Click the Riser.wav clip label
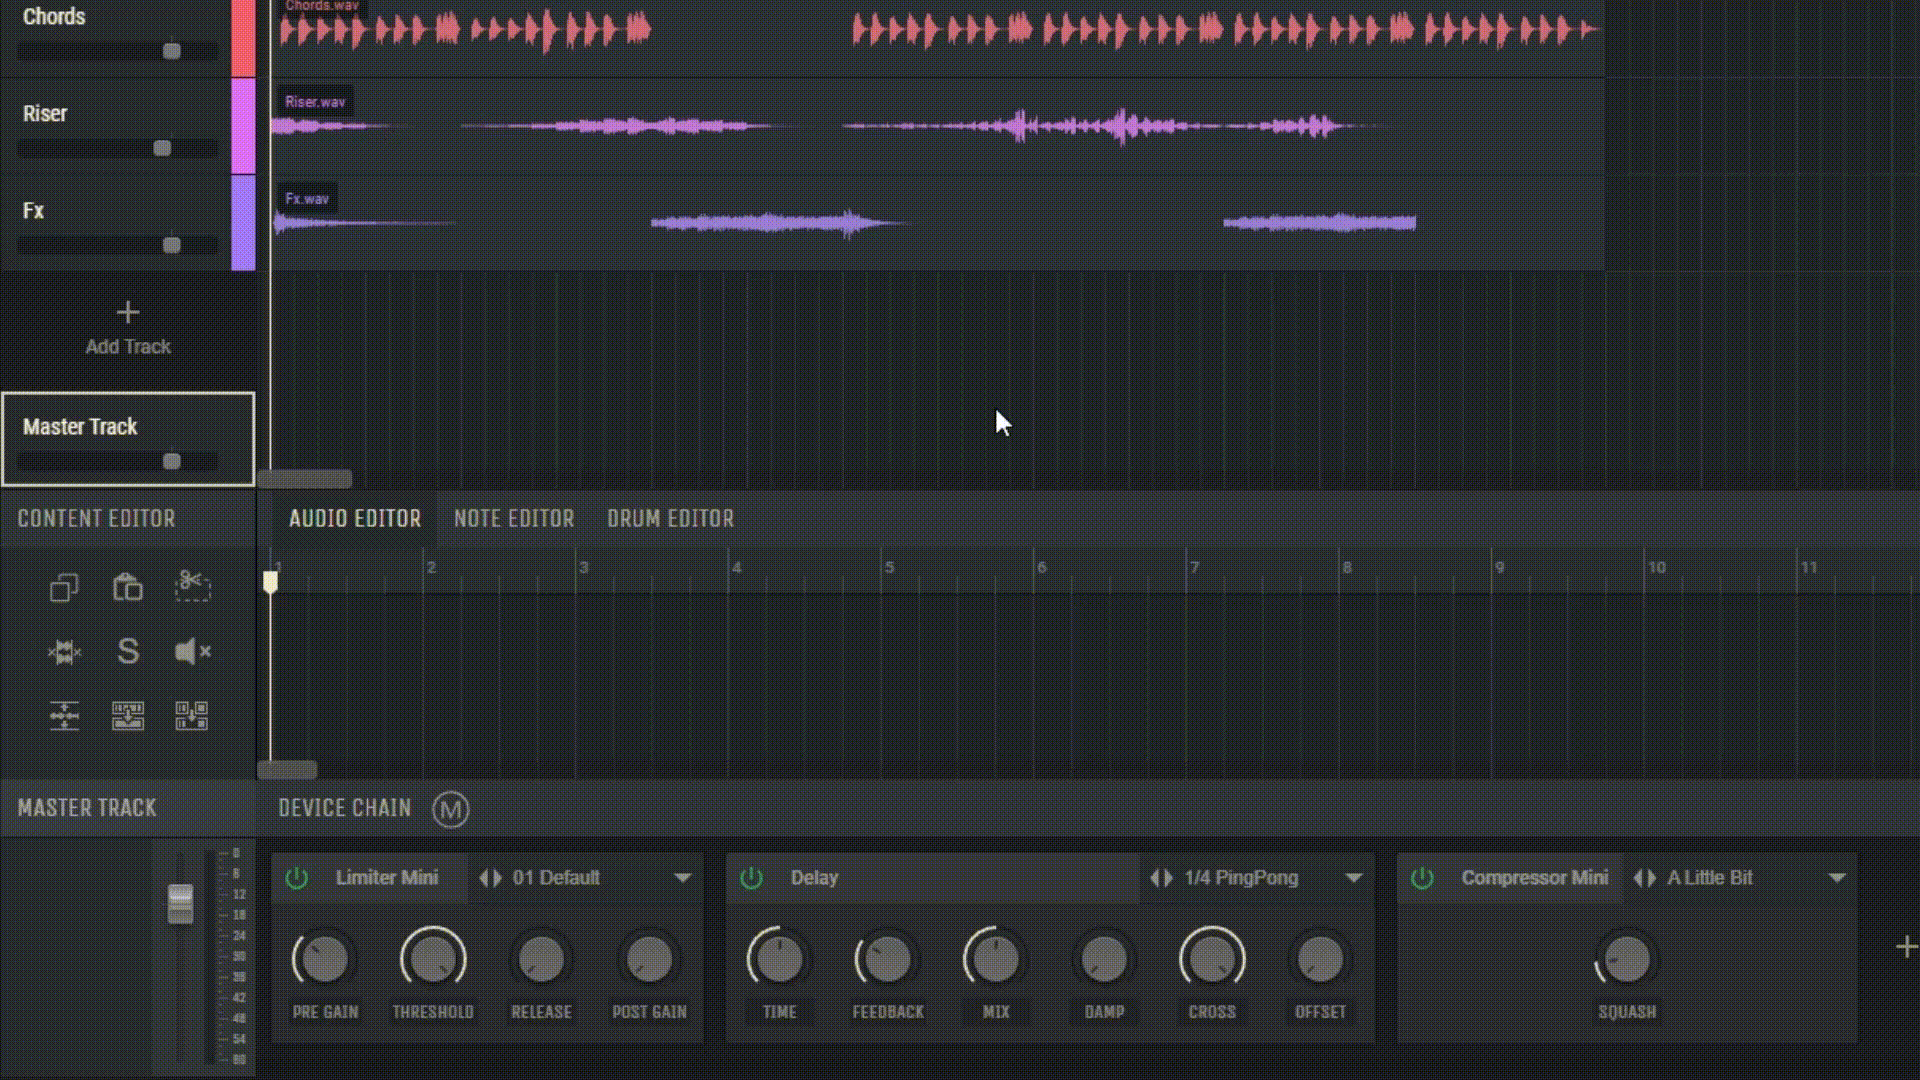The width and height of the screenshot is (1920, 1080). coord(314,102)
